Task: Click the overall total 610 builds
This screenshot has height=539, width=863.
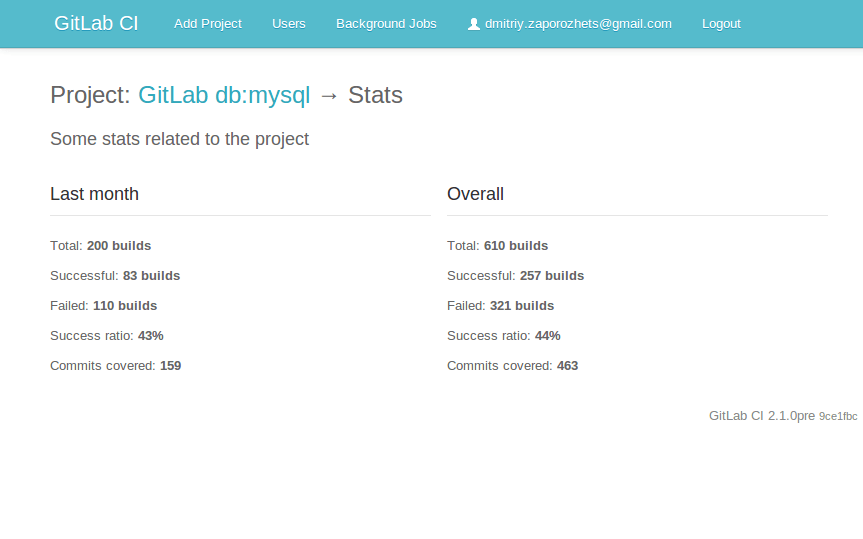Action: [516, 246]
